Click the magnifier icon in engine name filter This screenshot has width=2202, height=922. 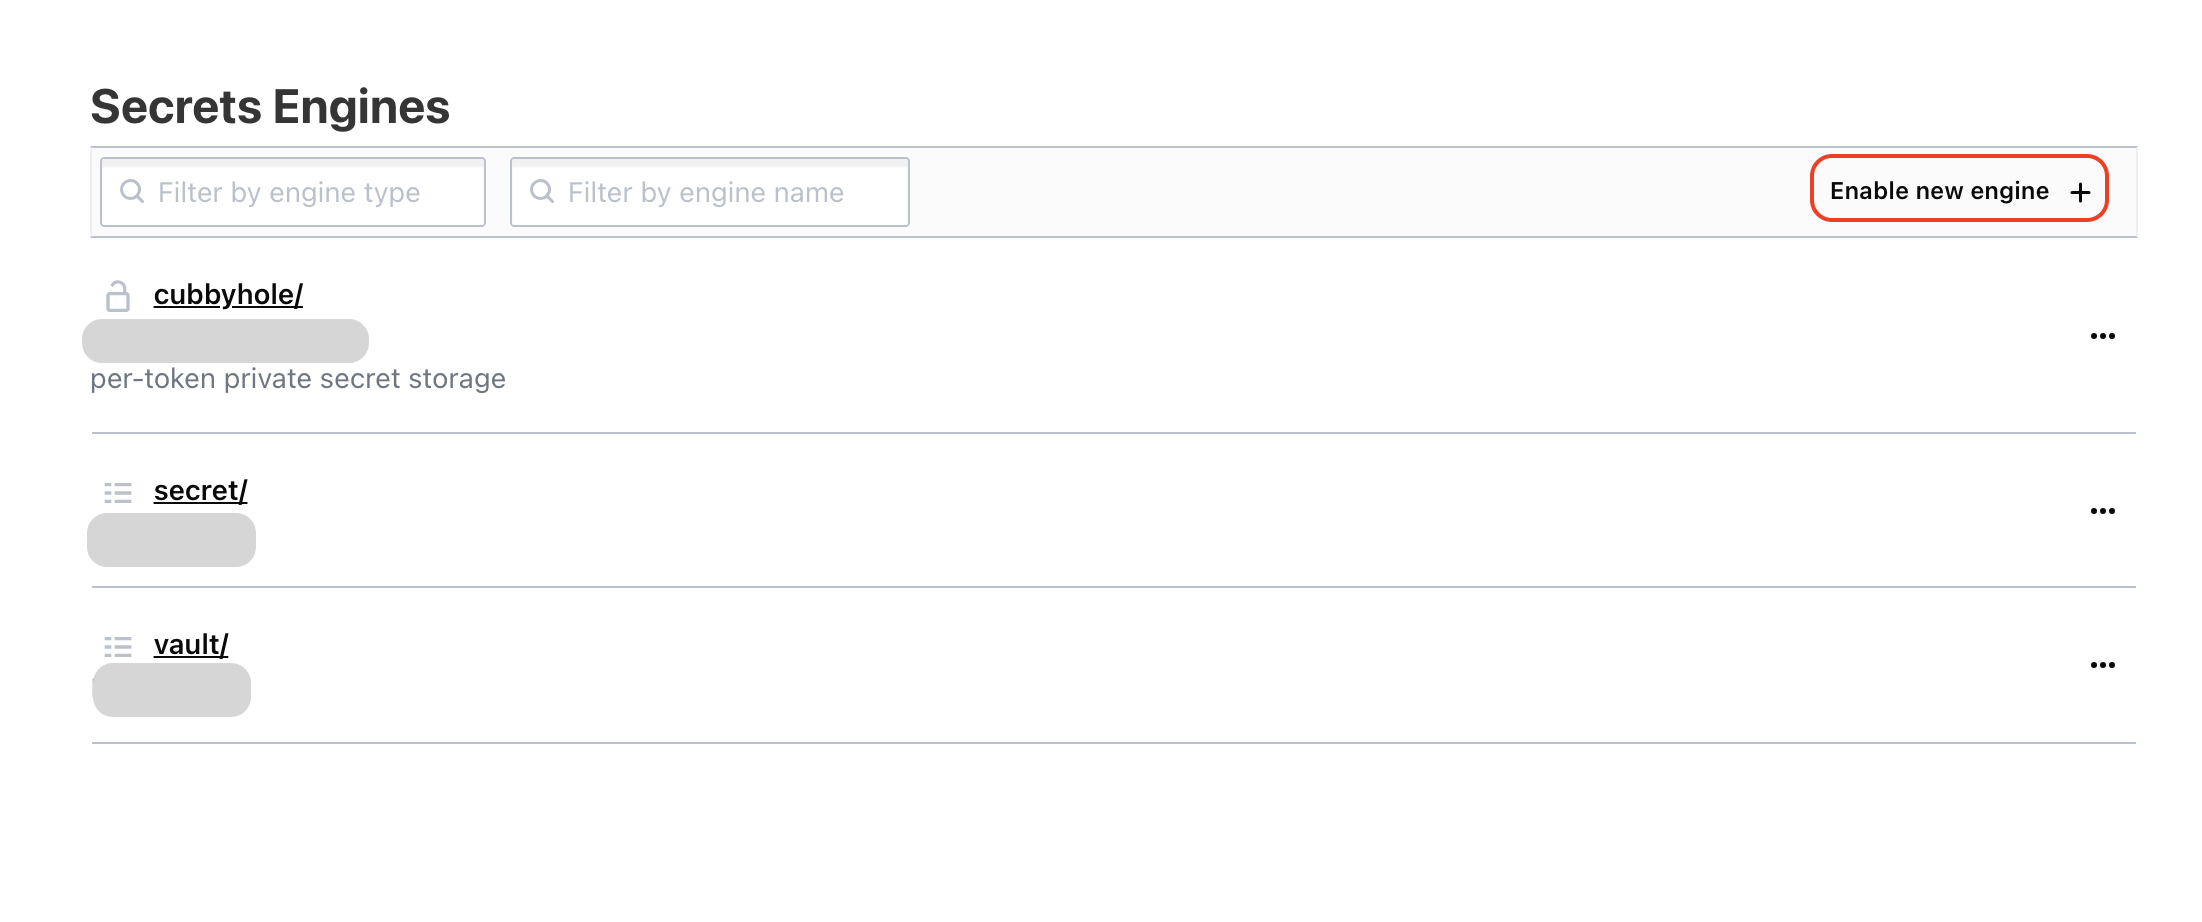(x=542, y=191)
